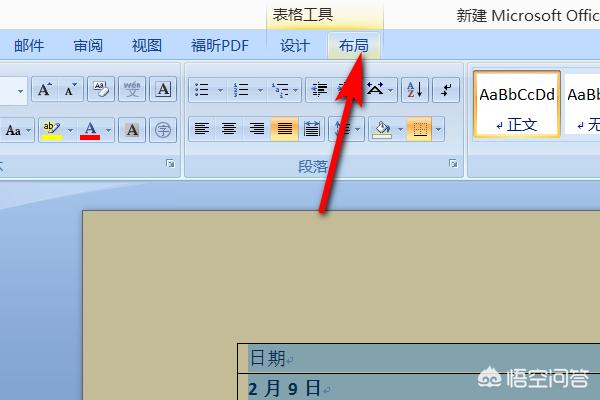Apply numbered list formatting
Viewport: 600px width, 400px height.
coord(241,90)
